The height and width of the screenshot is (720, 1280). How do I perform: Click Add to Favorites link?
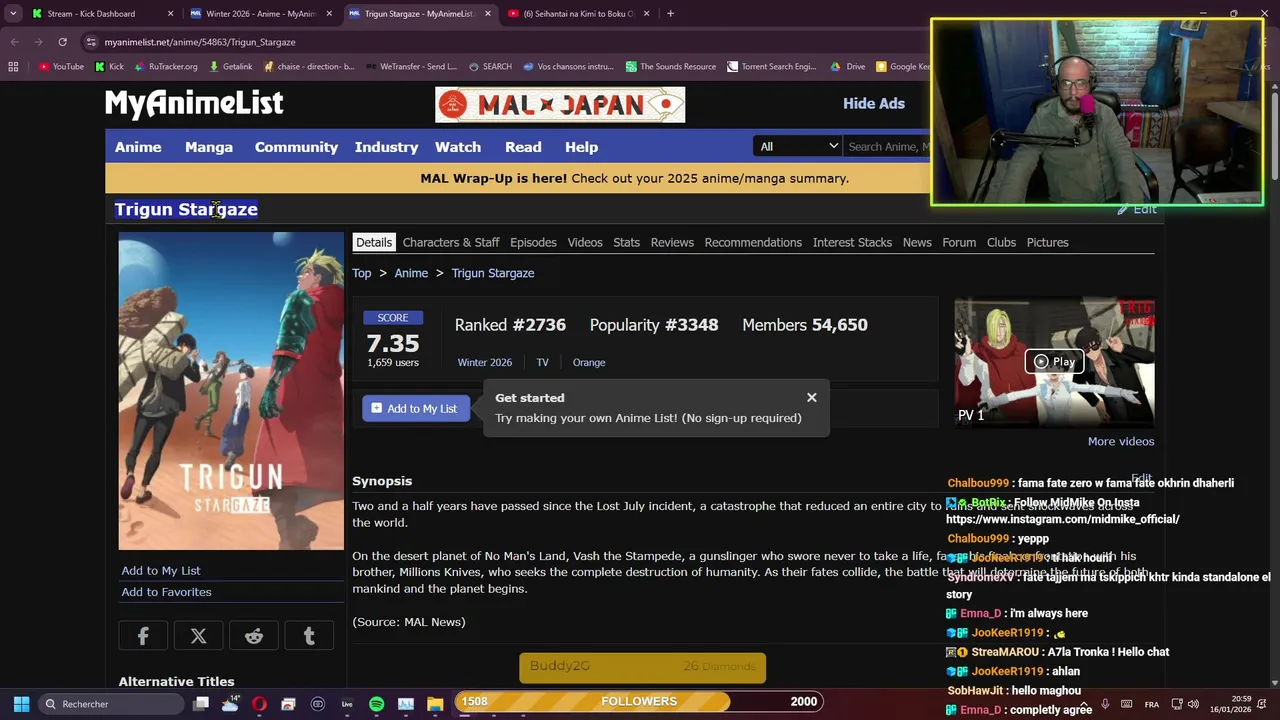click(x=166, y=592)
